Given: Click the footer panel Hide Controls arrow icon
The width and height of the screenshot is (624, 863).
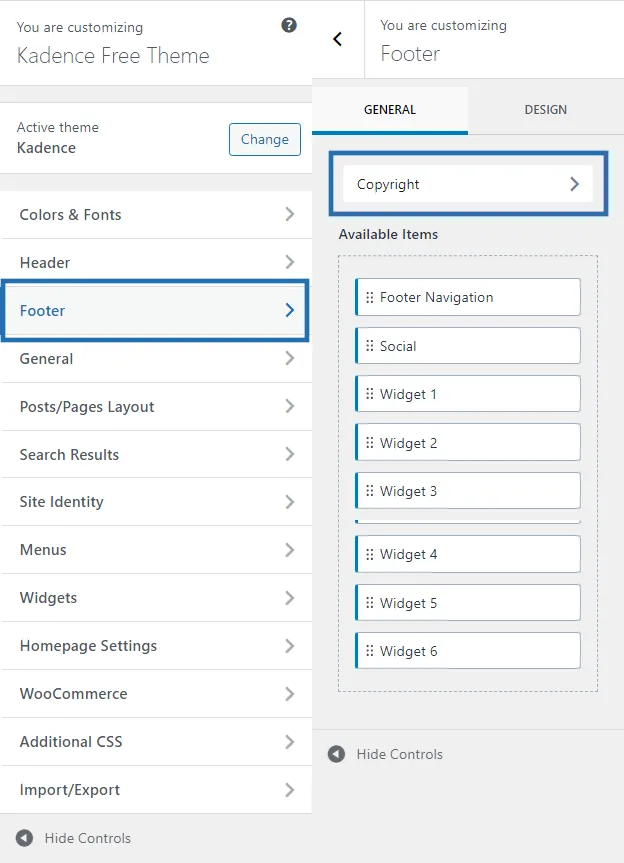Looking at the screenshot, I should (x=337, y=754).
